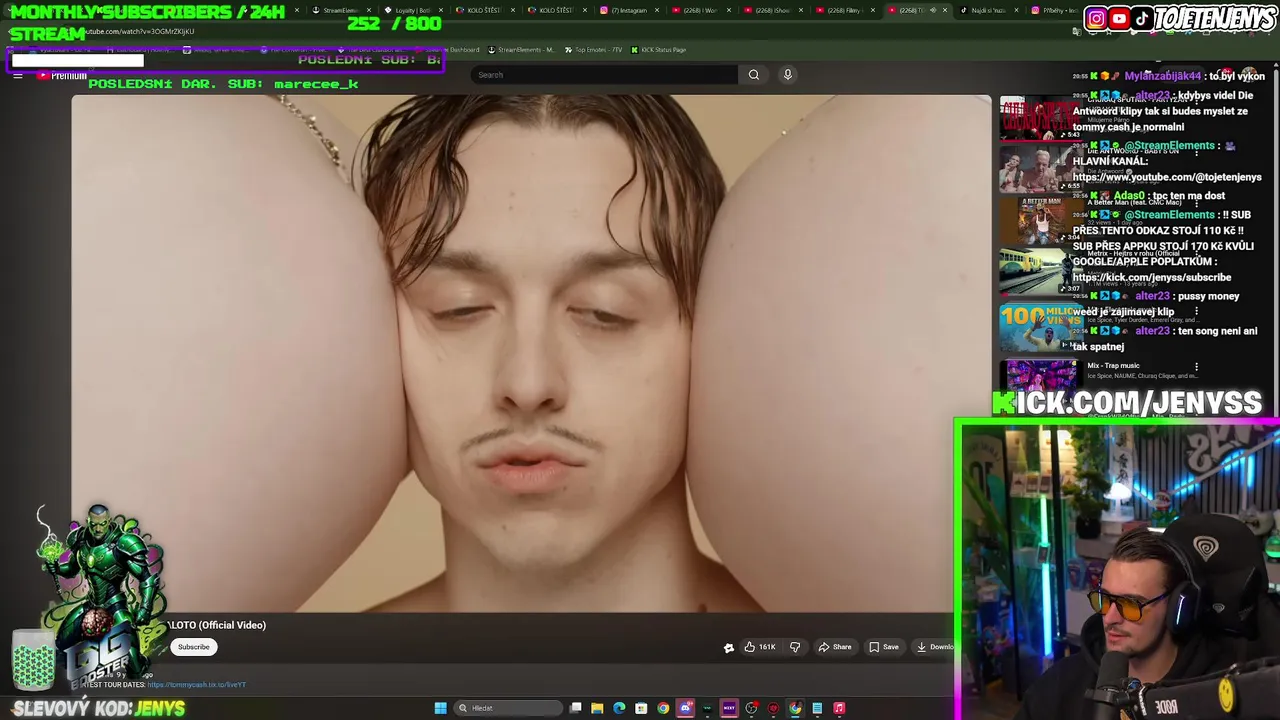Save the video to a playlist

(884, 647)
